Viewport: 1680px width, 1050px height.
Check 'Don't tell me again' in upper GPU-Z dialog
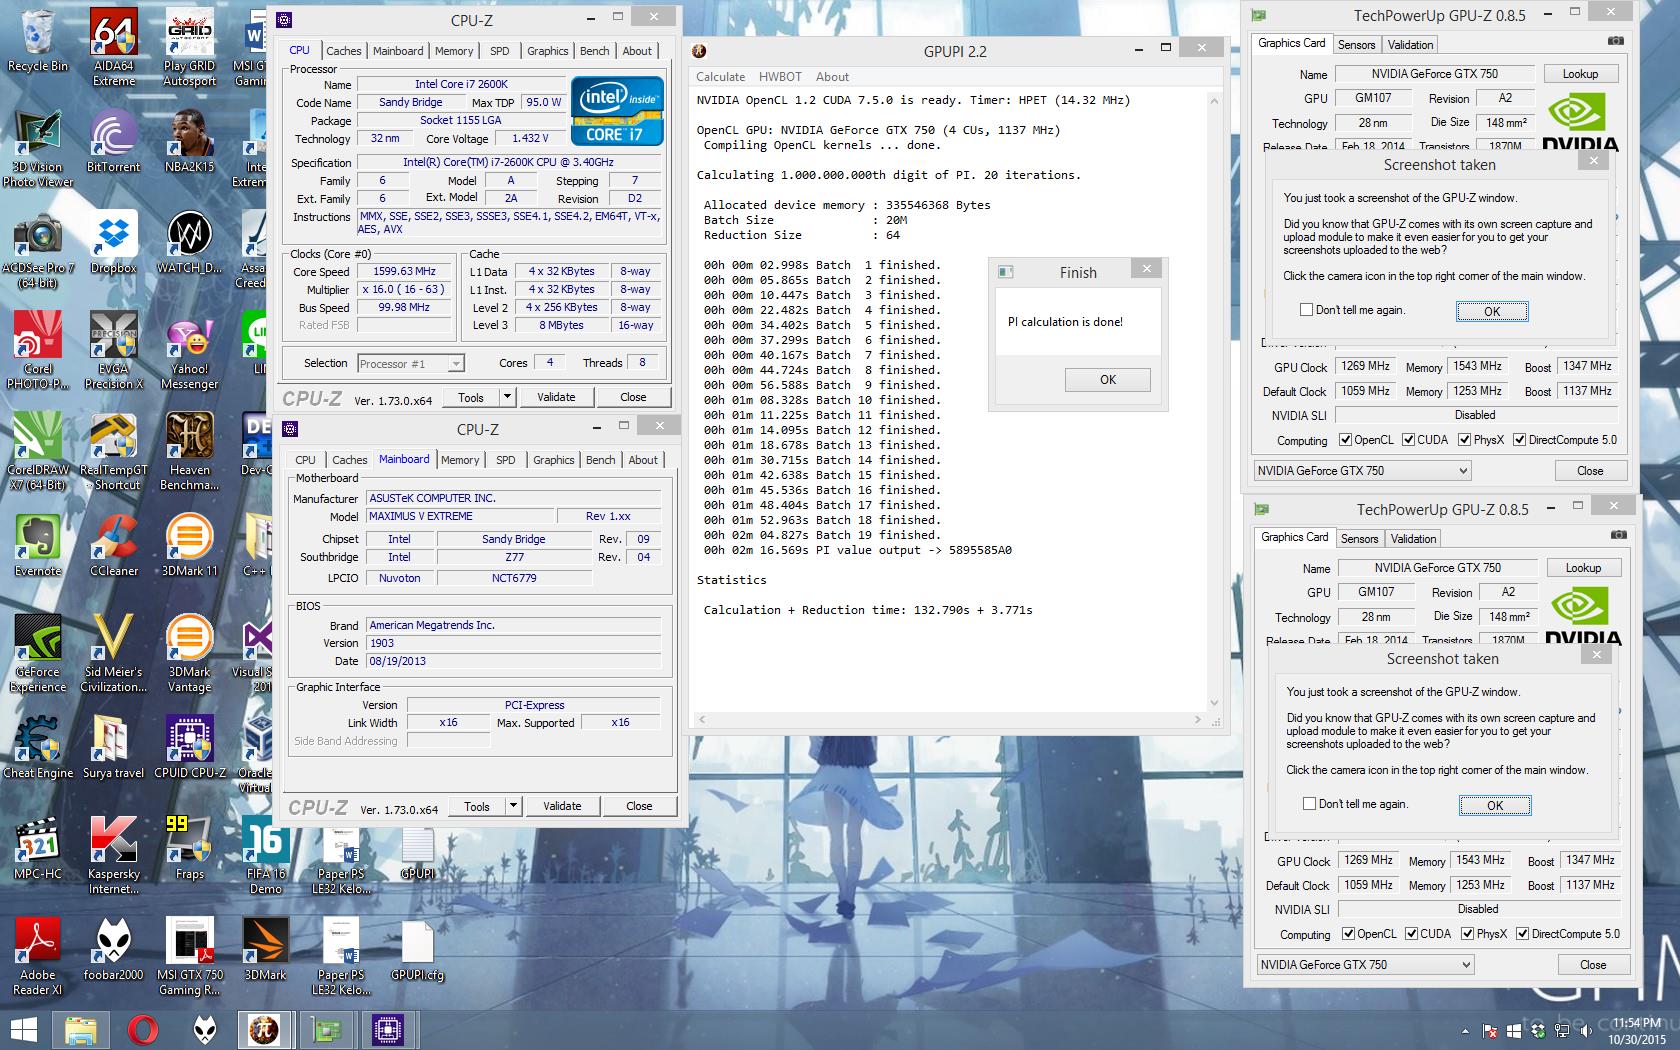click(1306, 310)
